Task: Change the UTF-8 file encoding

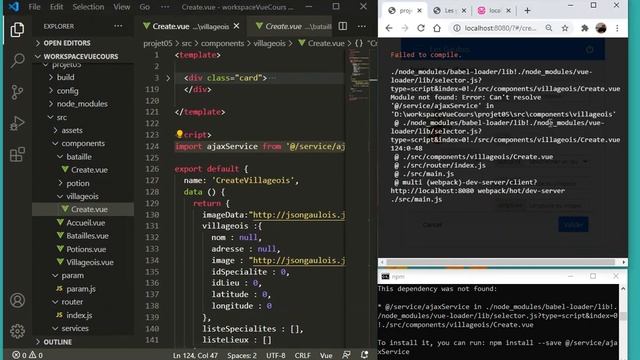Action: click(276, 355)
